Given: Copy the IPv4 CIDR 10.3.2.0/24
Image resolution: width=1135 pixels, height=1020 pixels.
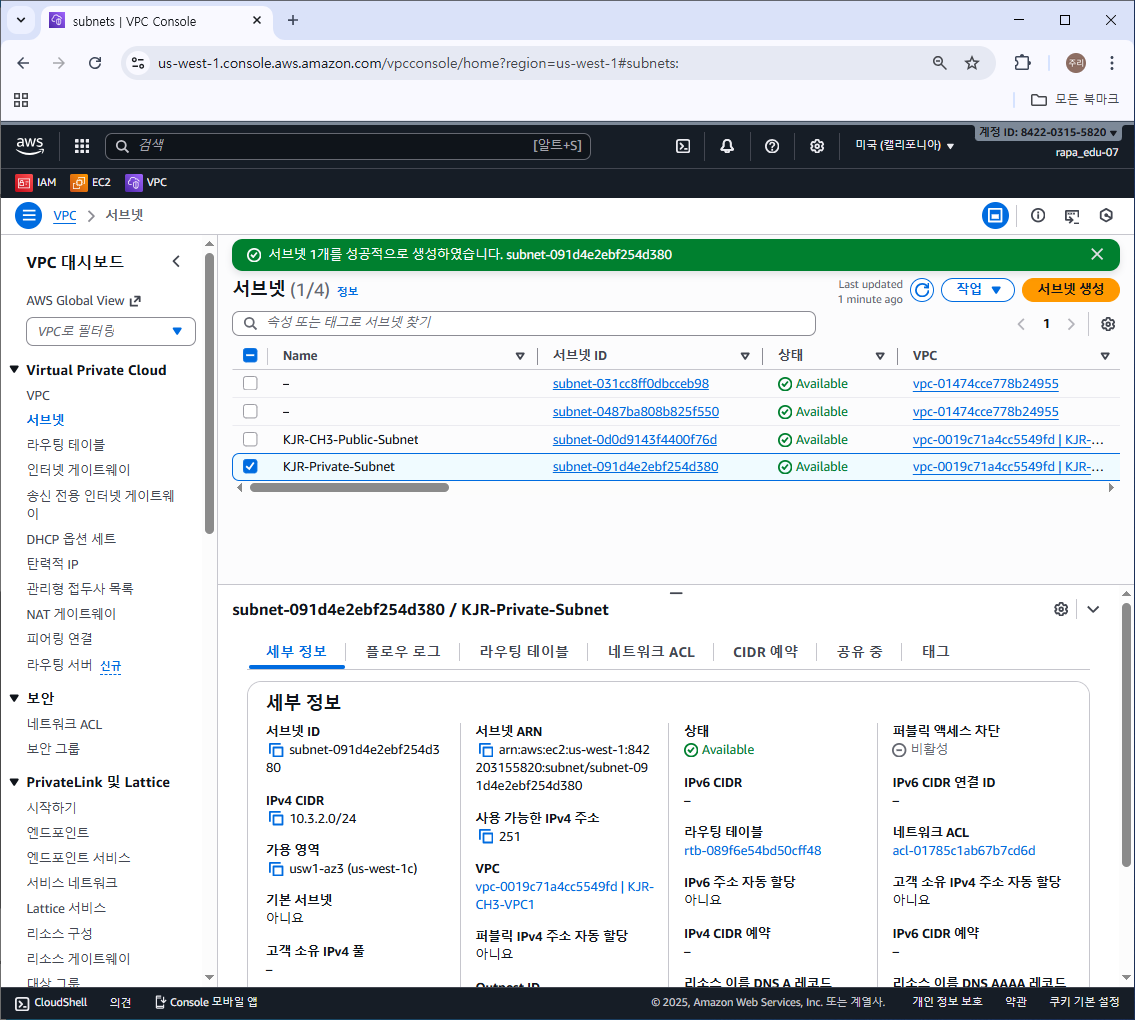Looking at the screenshot, I should point(276,819).
